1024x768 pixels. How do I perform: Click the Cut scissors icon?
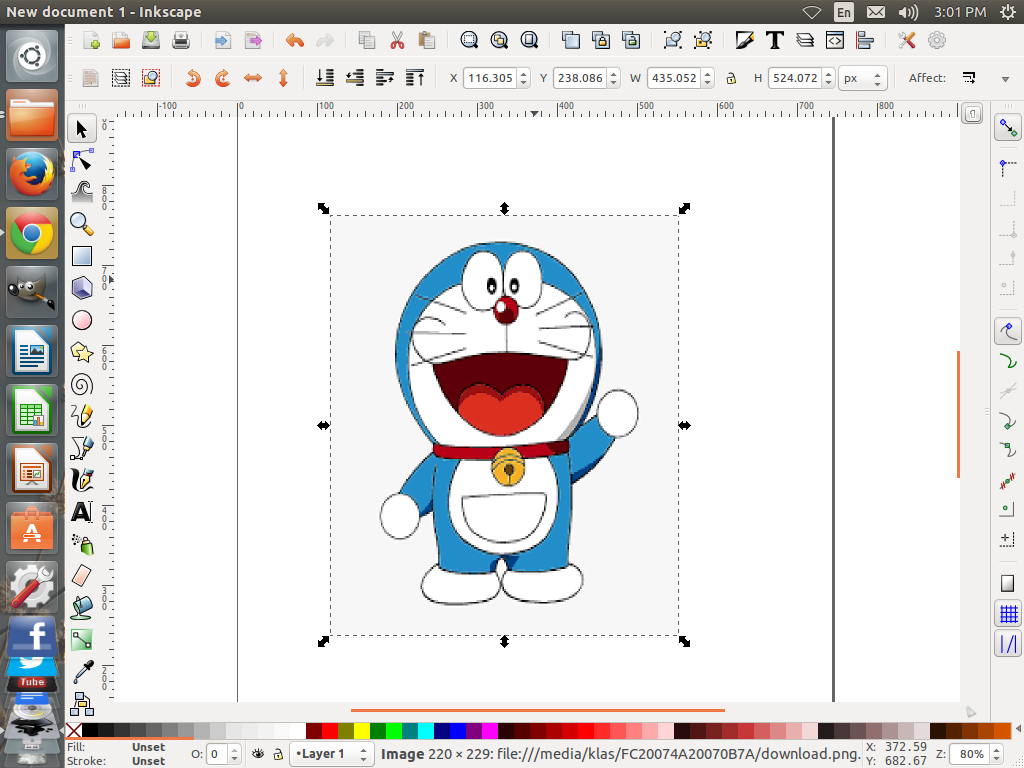(x=397, y=41)
